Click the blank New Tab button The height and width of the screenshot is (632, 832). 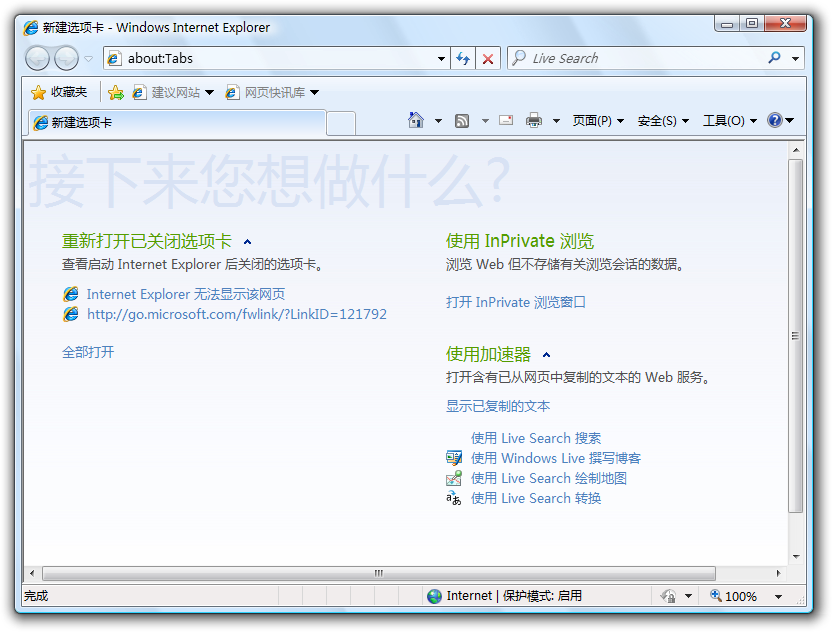pos(341,124)
